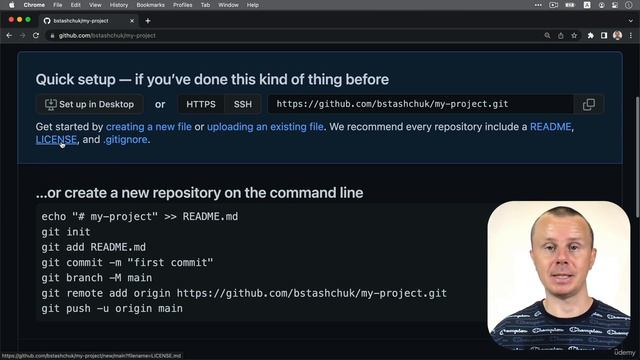This screenshot has height=360, width=640.
Task: Open the Apple menu
Action: point(11,5)
